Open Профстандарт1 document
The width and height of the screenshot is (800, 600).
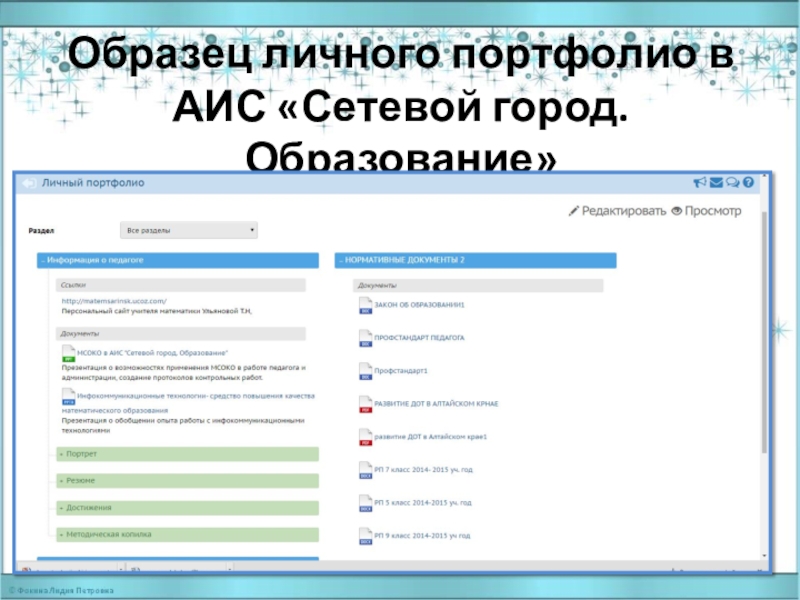(x=401, y=371)
